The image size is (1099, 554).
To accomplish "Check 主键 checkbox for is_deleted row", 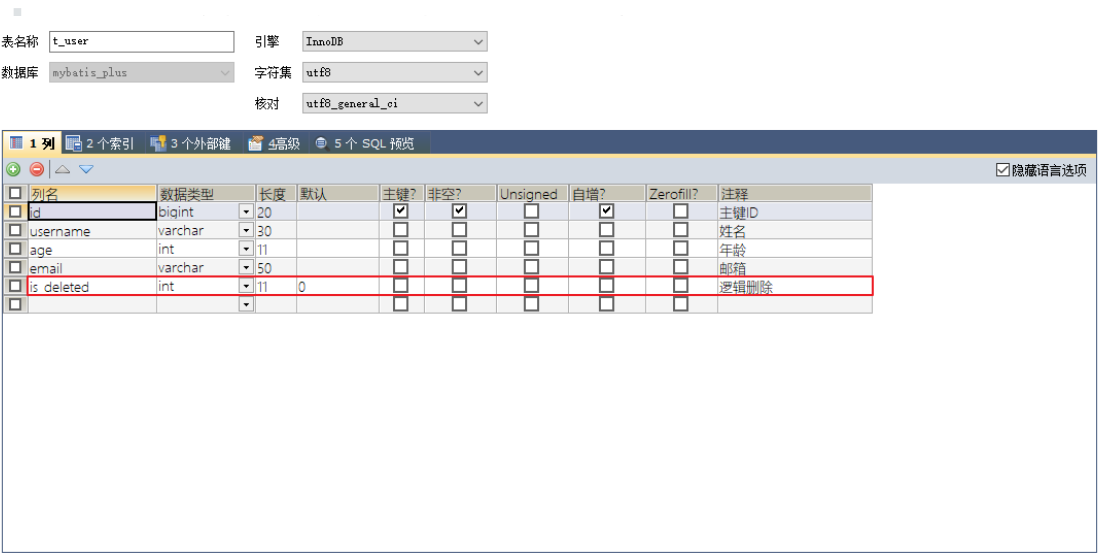I will click(x=401, y=285).
